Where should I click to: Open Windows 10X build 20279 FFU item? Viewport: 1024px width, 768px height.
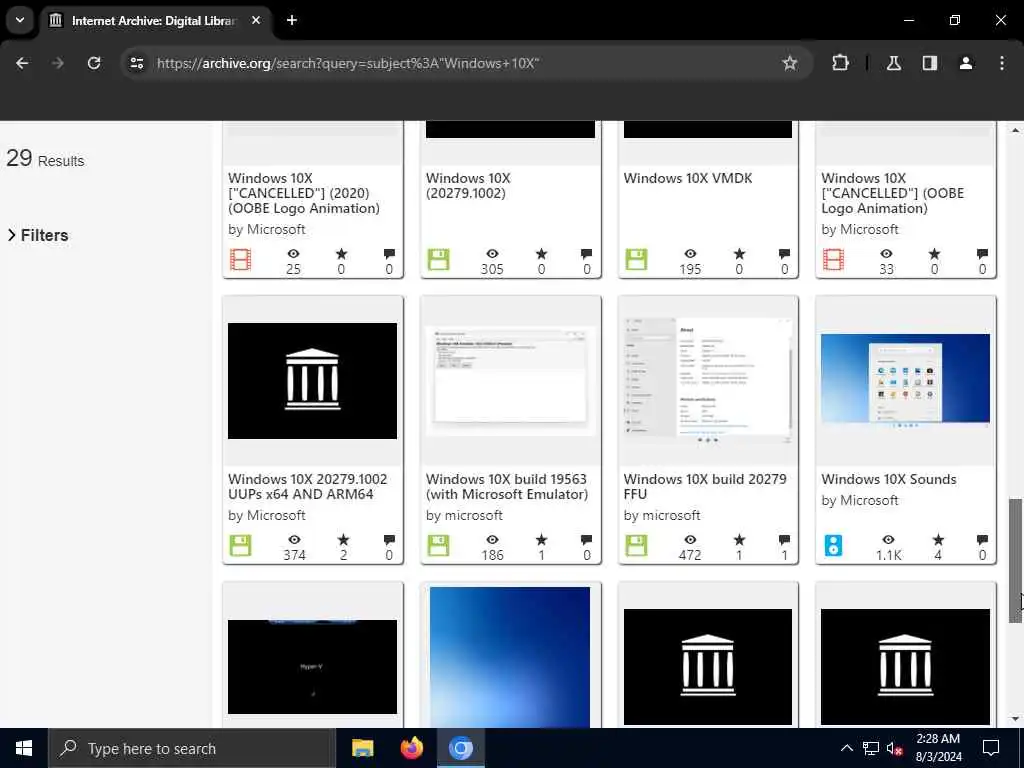[x=705, y=487]
